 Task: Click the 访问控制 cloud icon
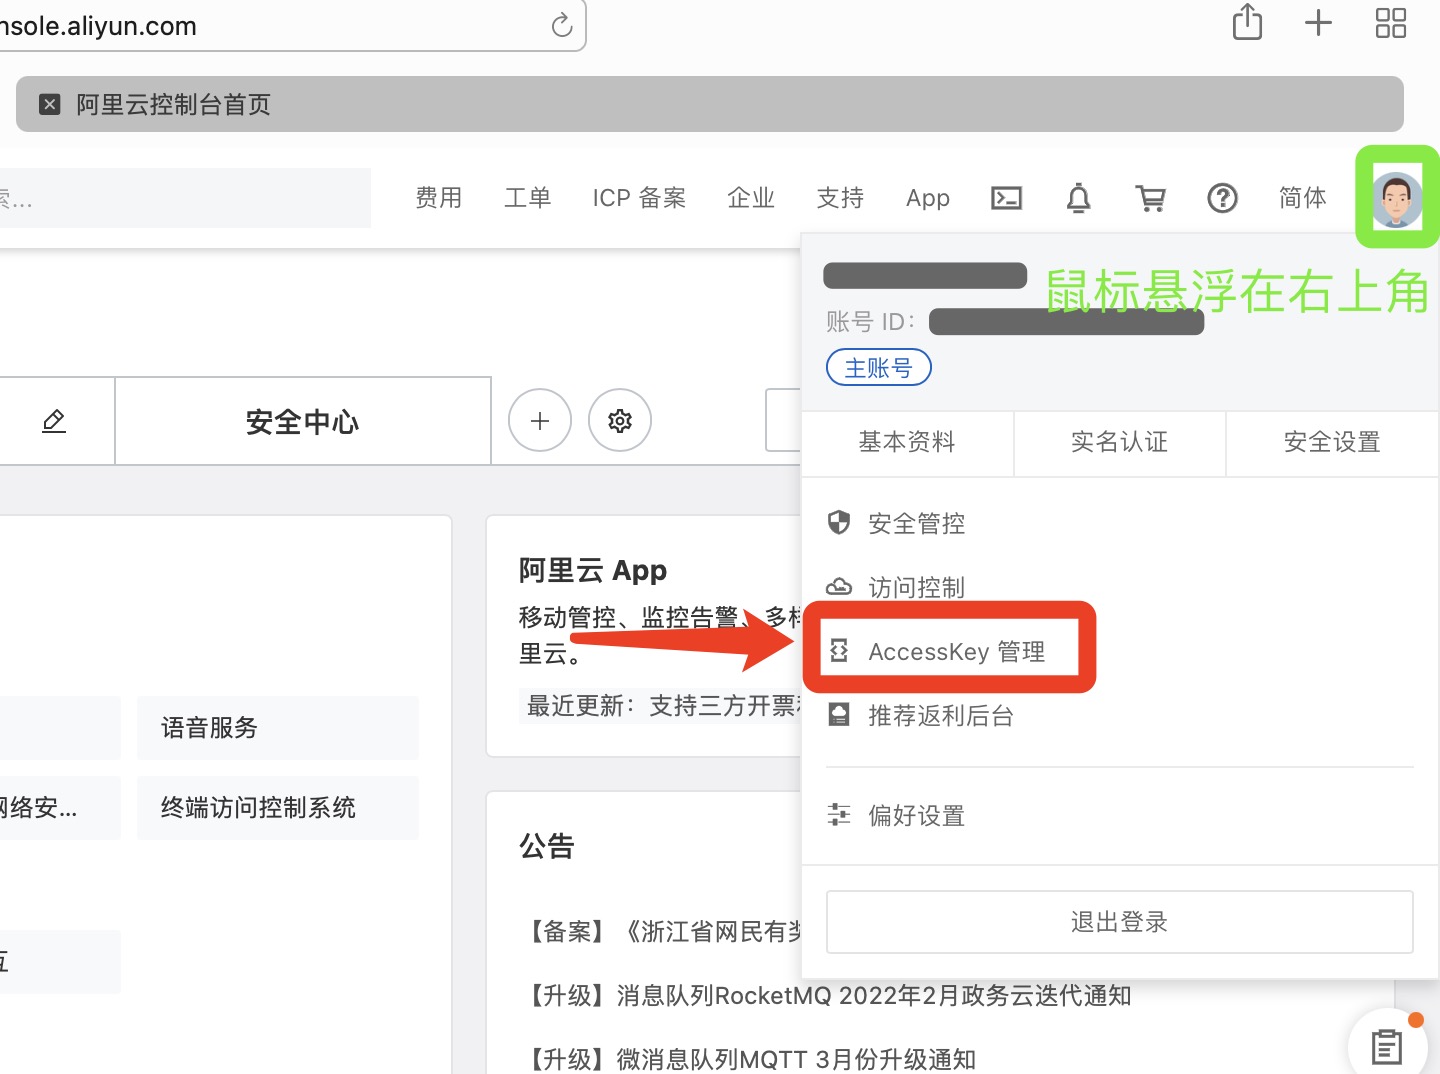[839, 586]
